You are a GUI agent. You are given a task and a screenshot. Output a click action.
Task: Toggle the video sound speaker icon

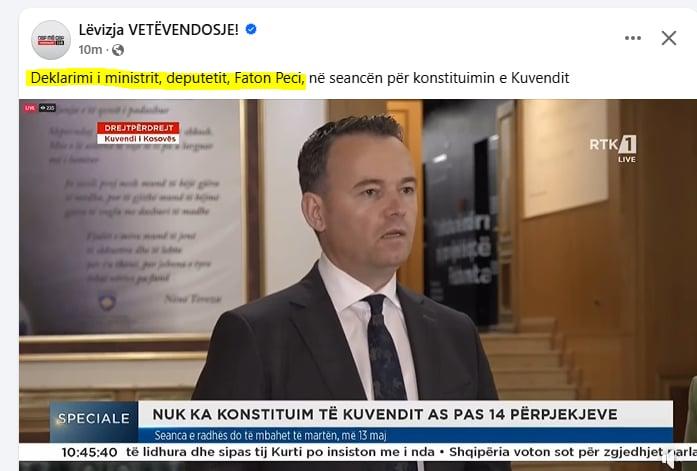[x=669, y=458]
